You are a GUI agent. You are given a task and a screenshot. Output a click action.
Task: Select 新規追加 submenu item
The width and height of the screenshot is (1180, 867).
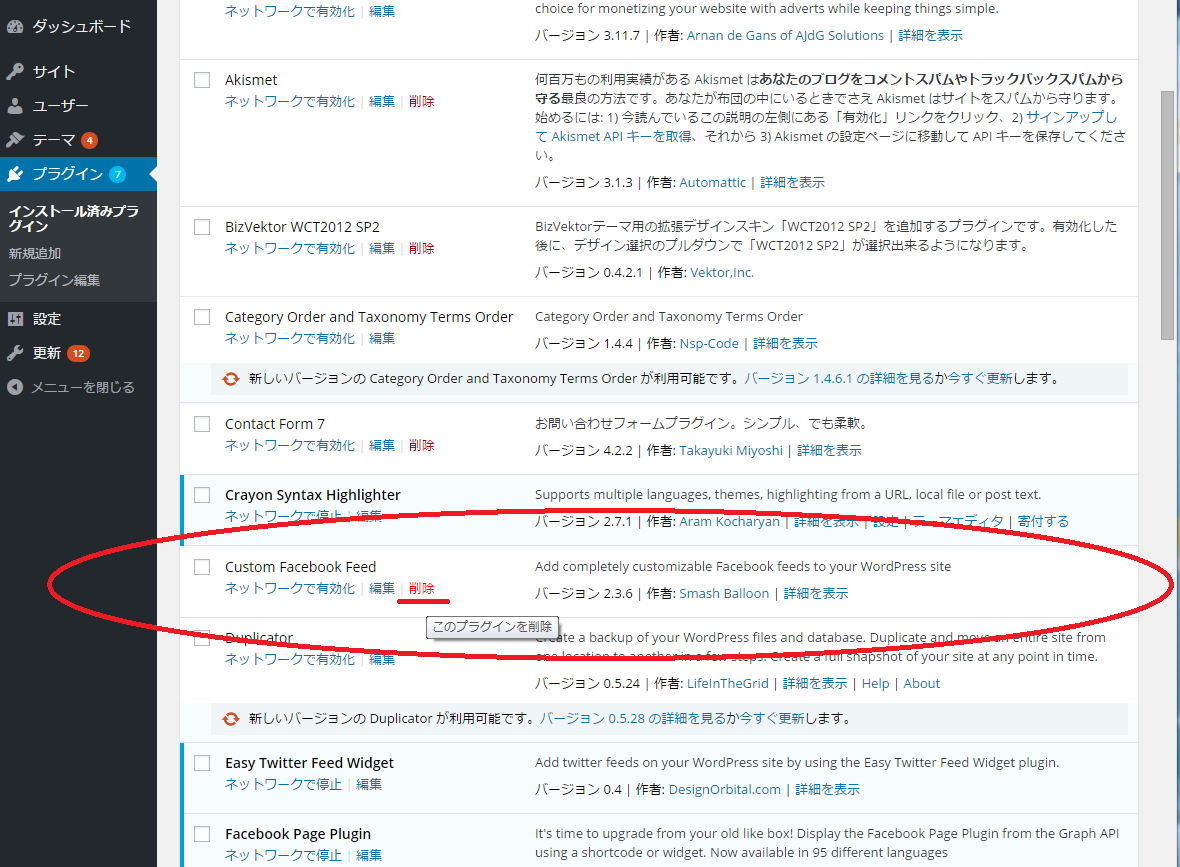(x=35, y=254)
